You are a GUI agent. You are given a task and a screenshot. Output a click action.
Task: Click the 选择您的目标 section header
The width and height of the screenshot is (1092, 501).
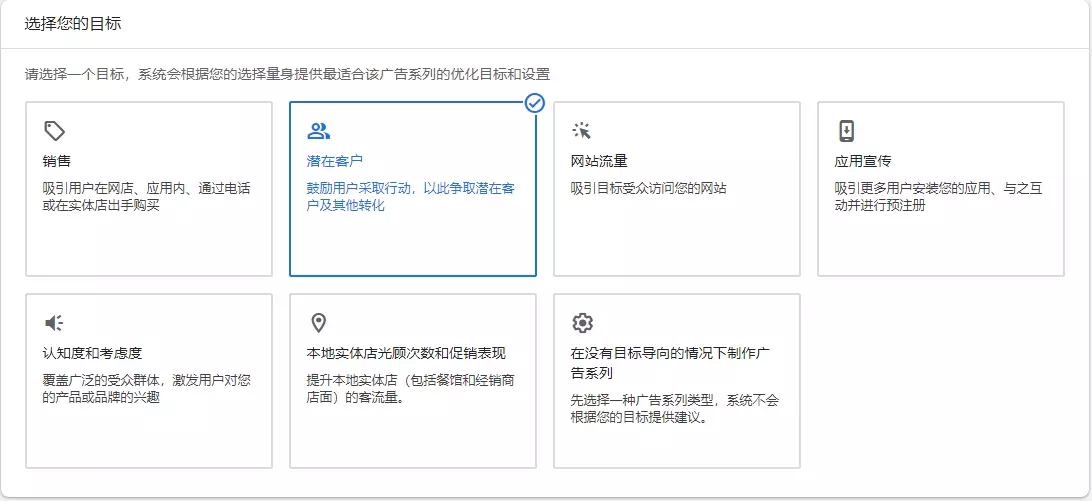click(x=73, y=23)
